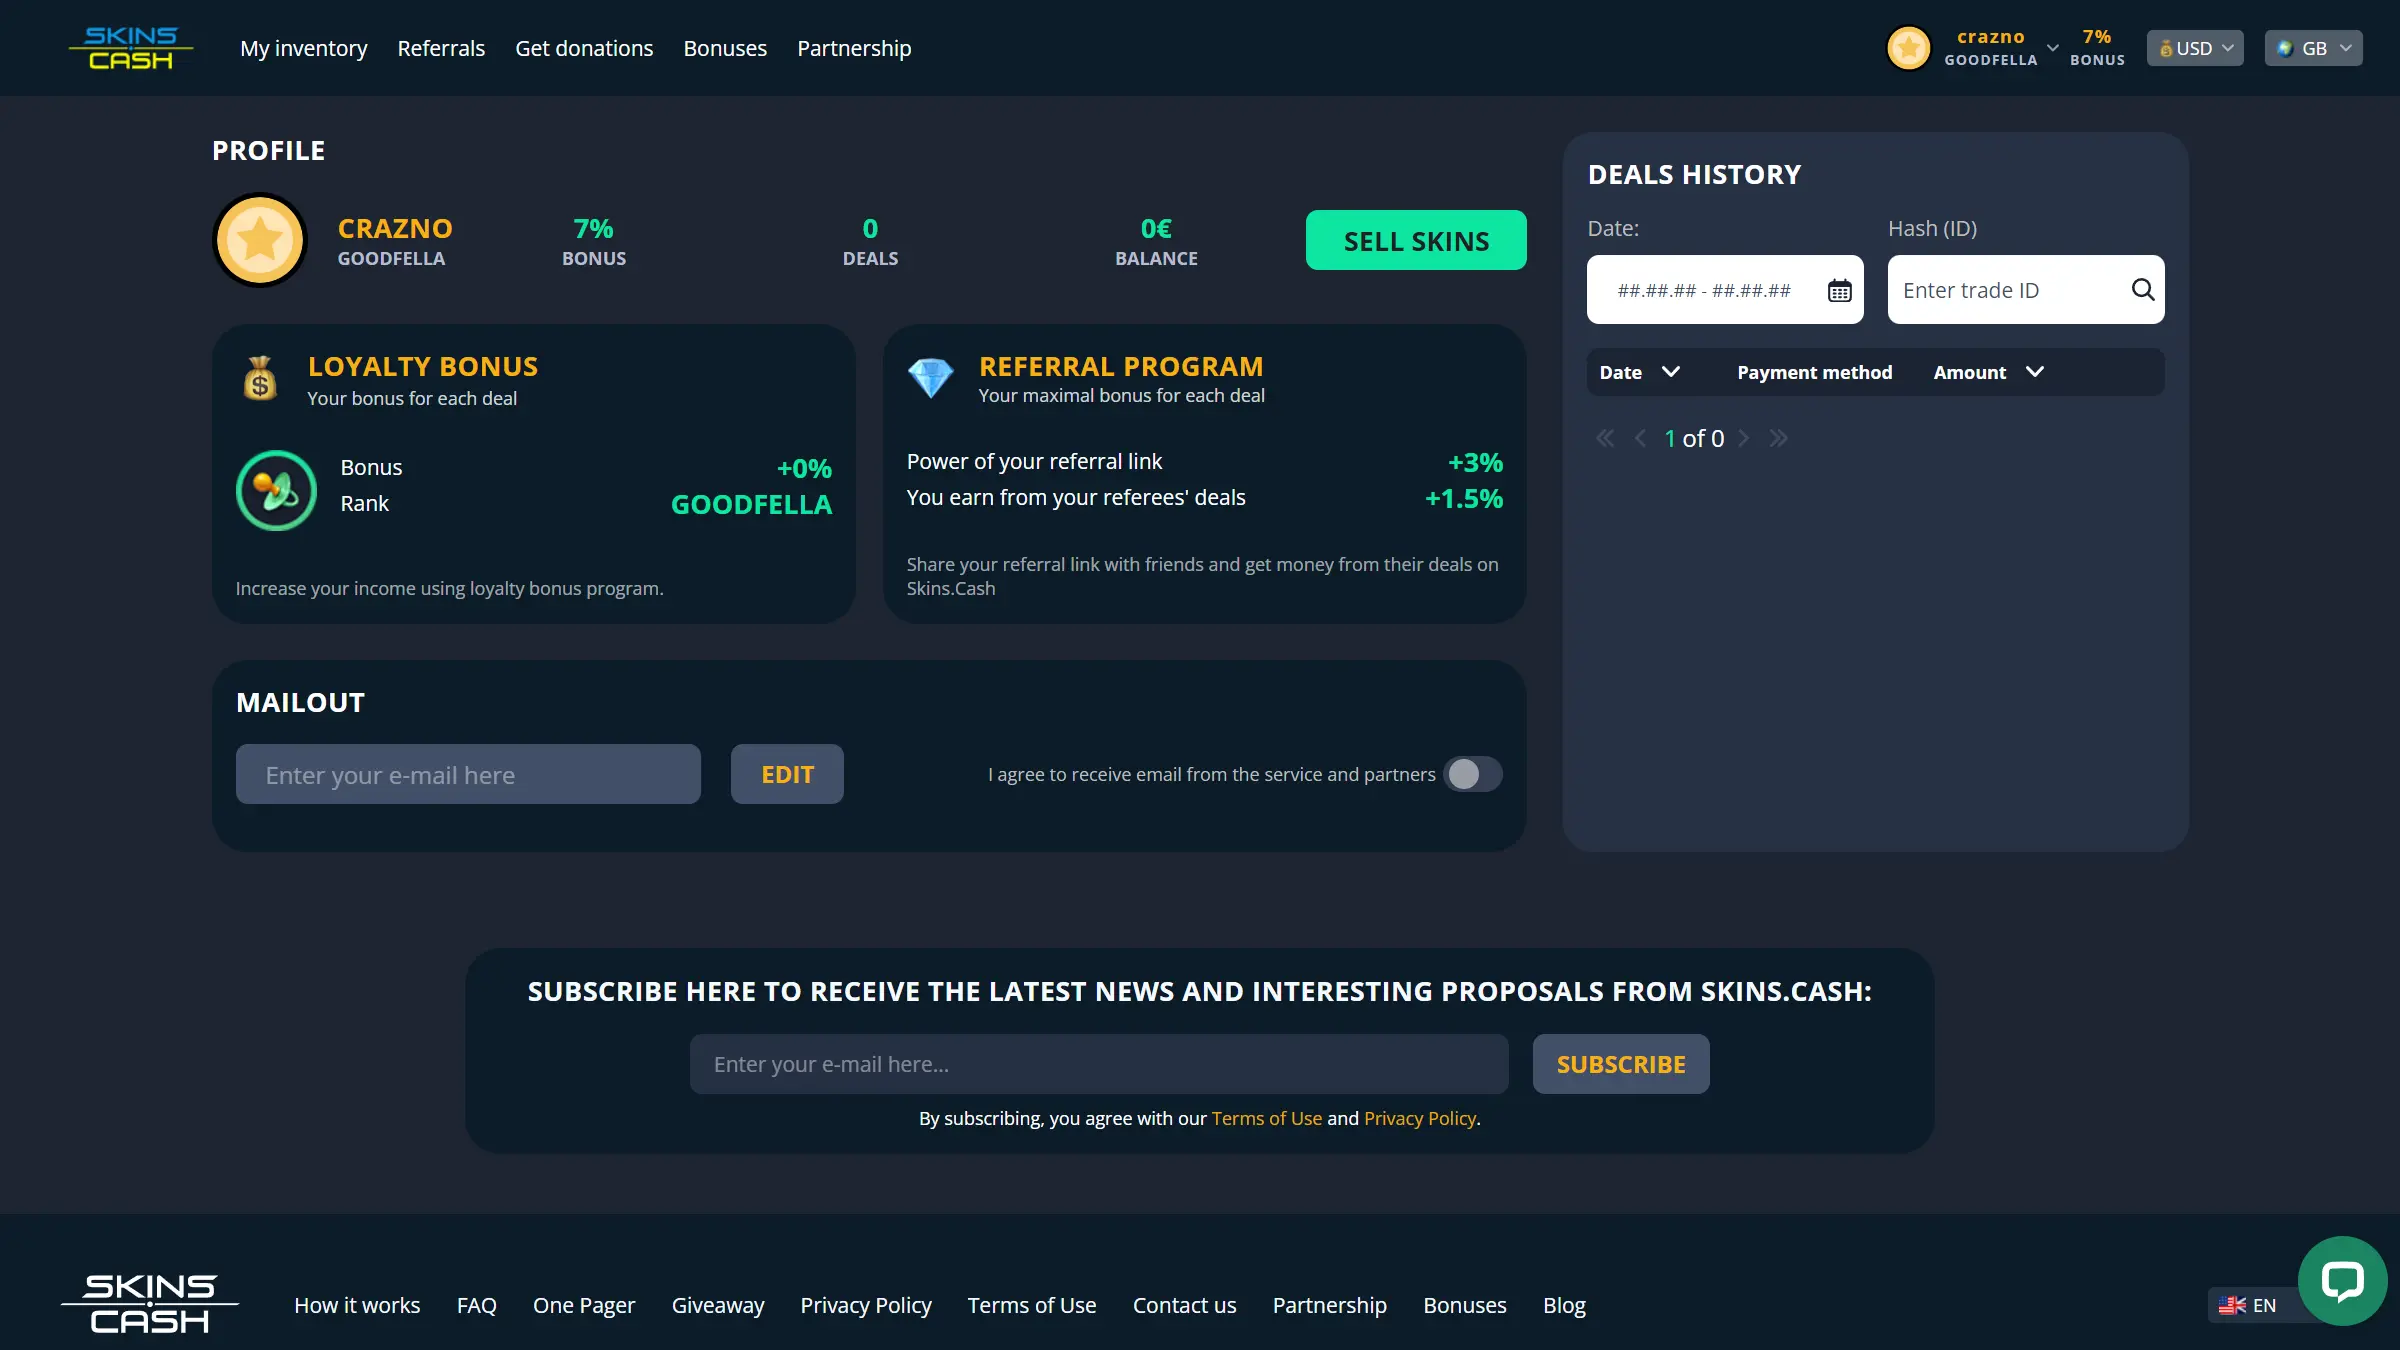This screenshot has width=2400, height=1350.
Task: Click the LOYALTY BONUS heading
Action: (x=422, y=366)
